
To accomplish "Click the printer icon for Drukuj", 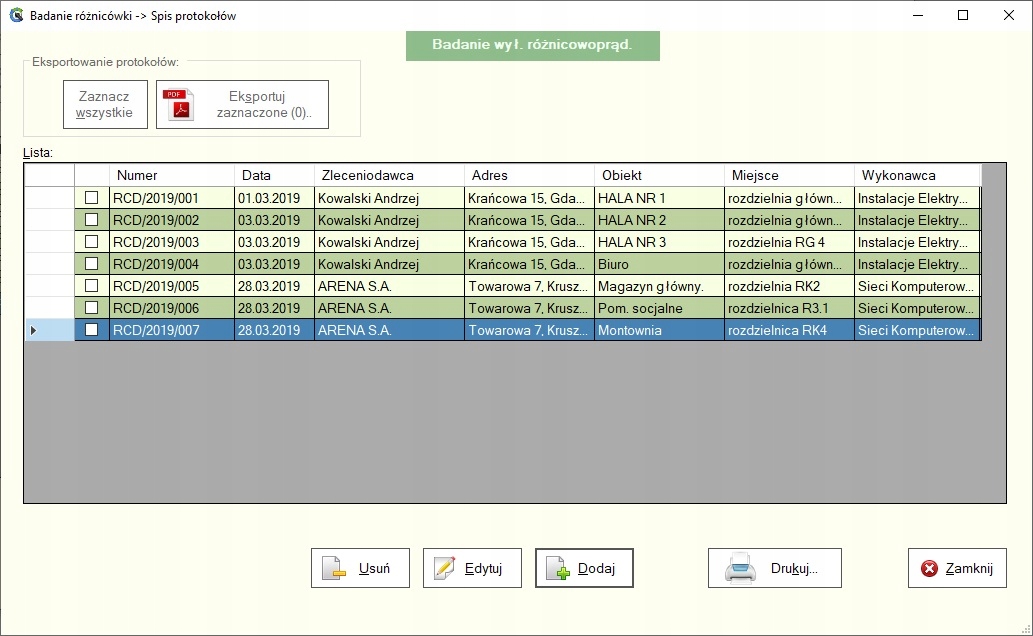I will point(740,569).
